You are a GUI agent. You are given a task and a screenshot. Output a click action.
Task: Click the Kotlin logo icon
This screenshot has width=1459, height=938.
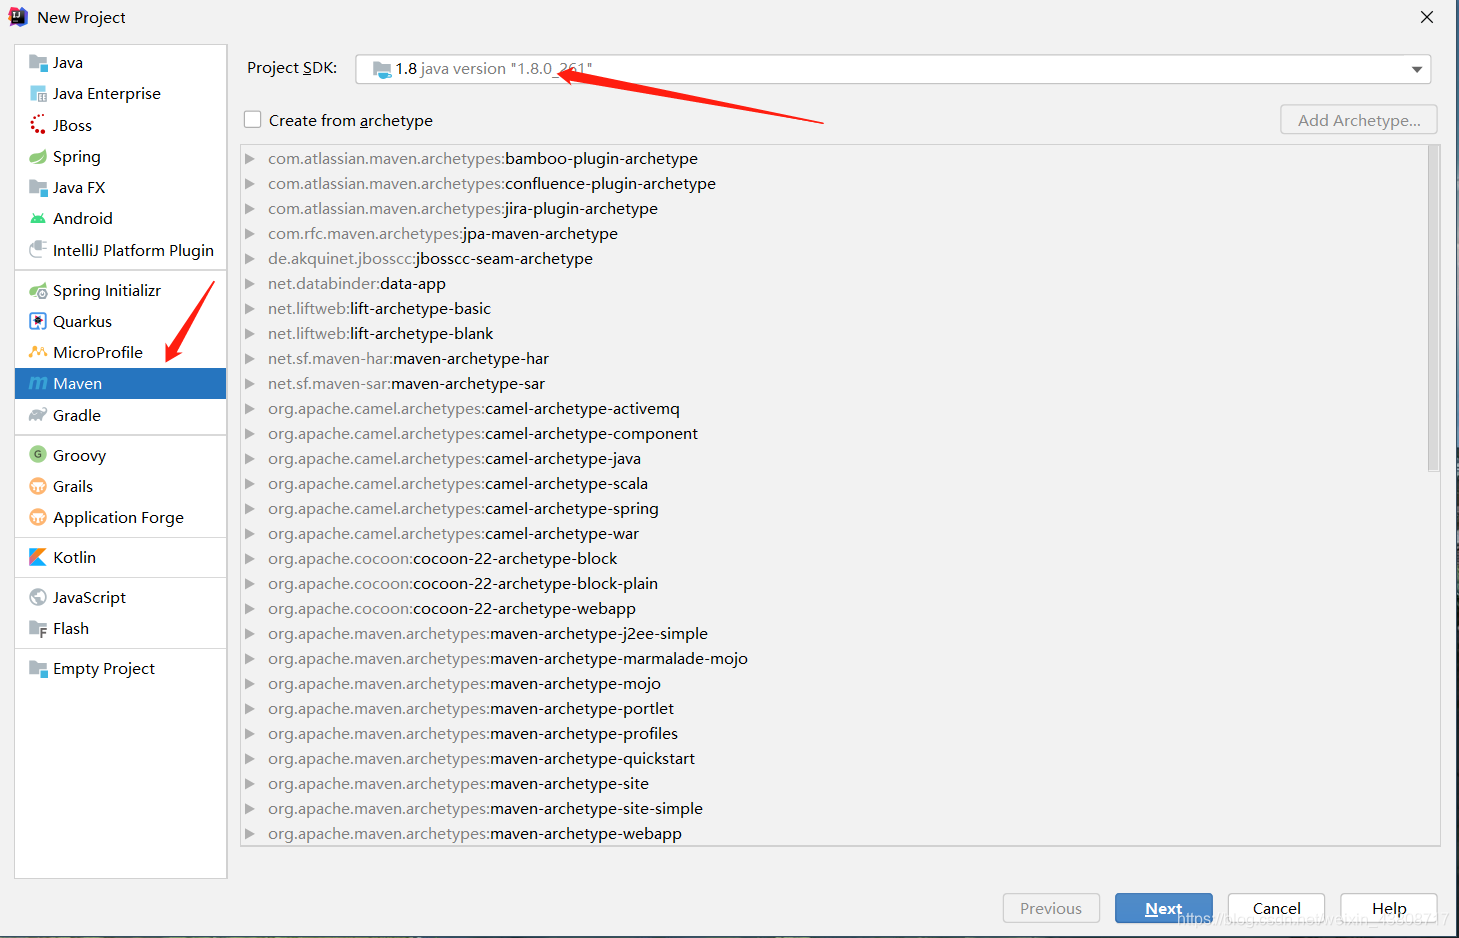click(38, 558)
